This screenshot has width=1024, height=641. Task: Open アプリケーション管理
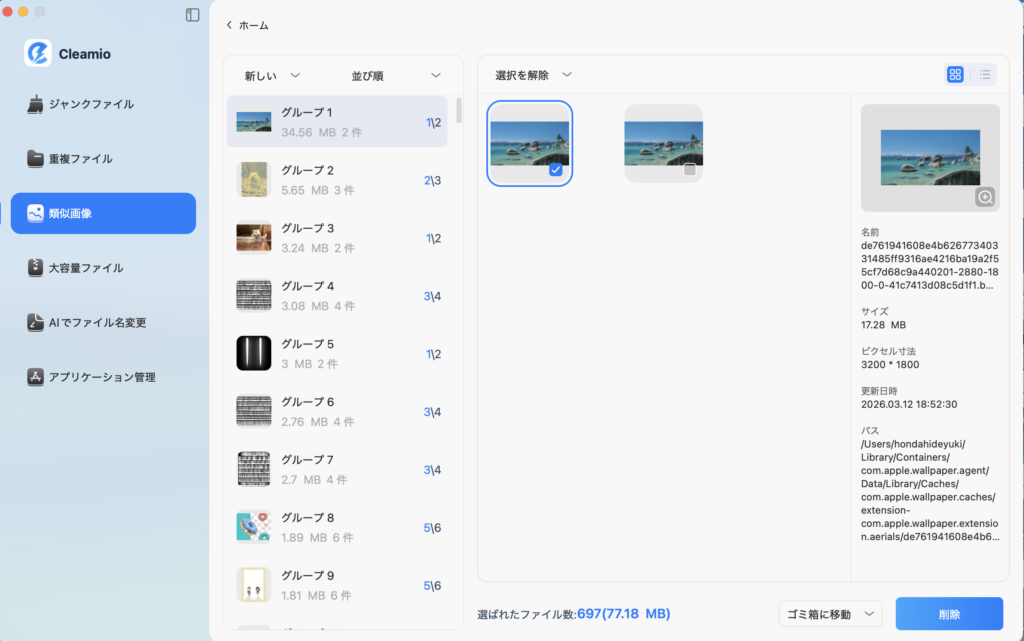pyautogui.click(x=103, y=377)
